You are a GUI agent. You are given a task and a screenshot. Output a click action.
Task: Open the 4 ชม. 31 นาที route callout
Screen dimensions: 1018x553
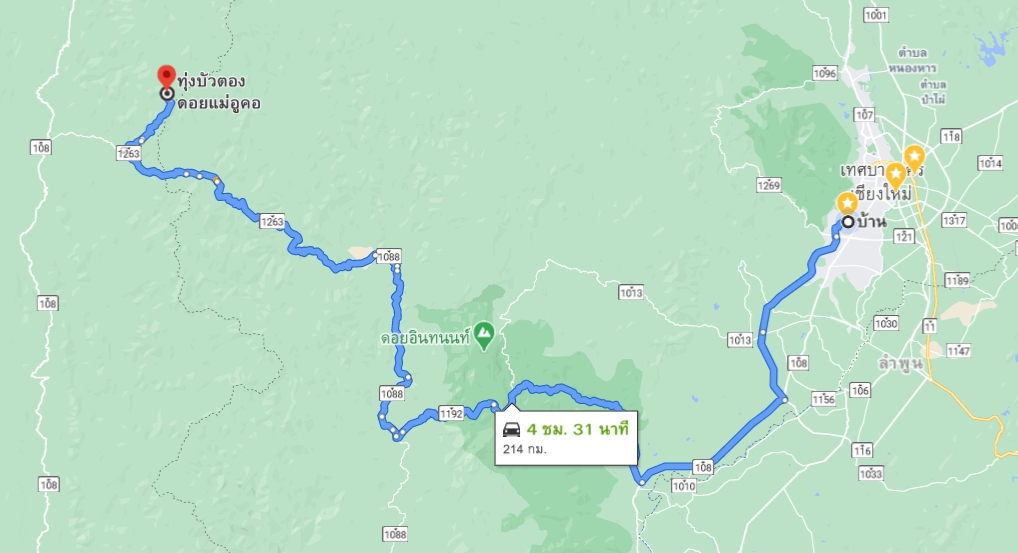tap(566, 437)
